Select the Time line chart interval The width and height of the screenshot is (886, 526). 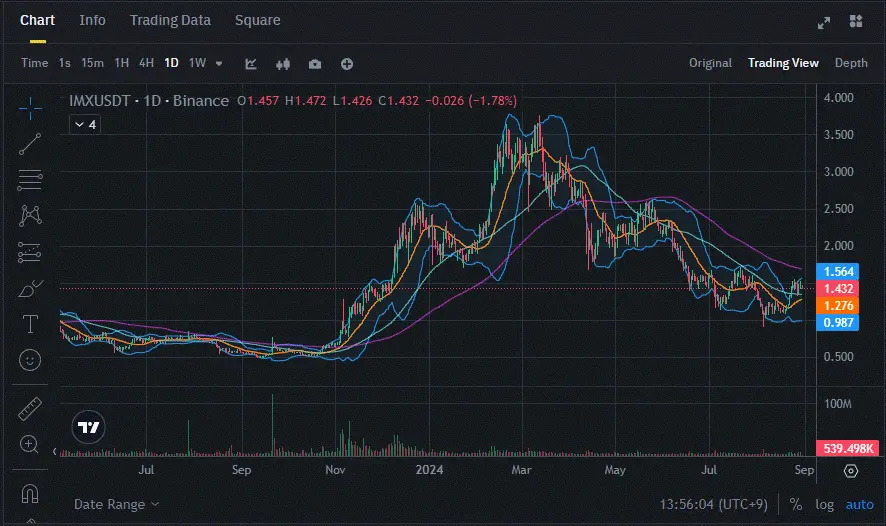(x=34, y=63)
